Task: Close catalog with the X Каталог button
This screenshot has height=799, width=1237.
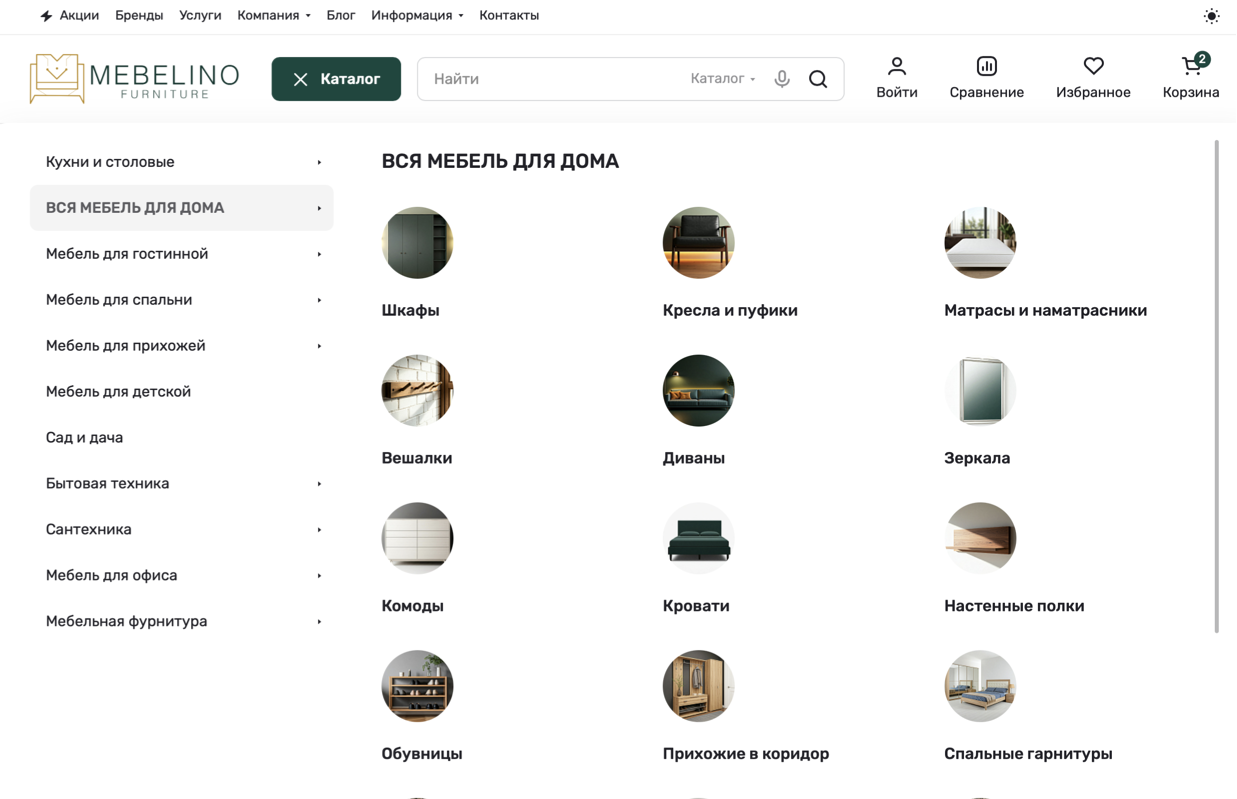Action: click(336, 79)
